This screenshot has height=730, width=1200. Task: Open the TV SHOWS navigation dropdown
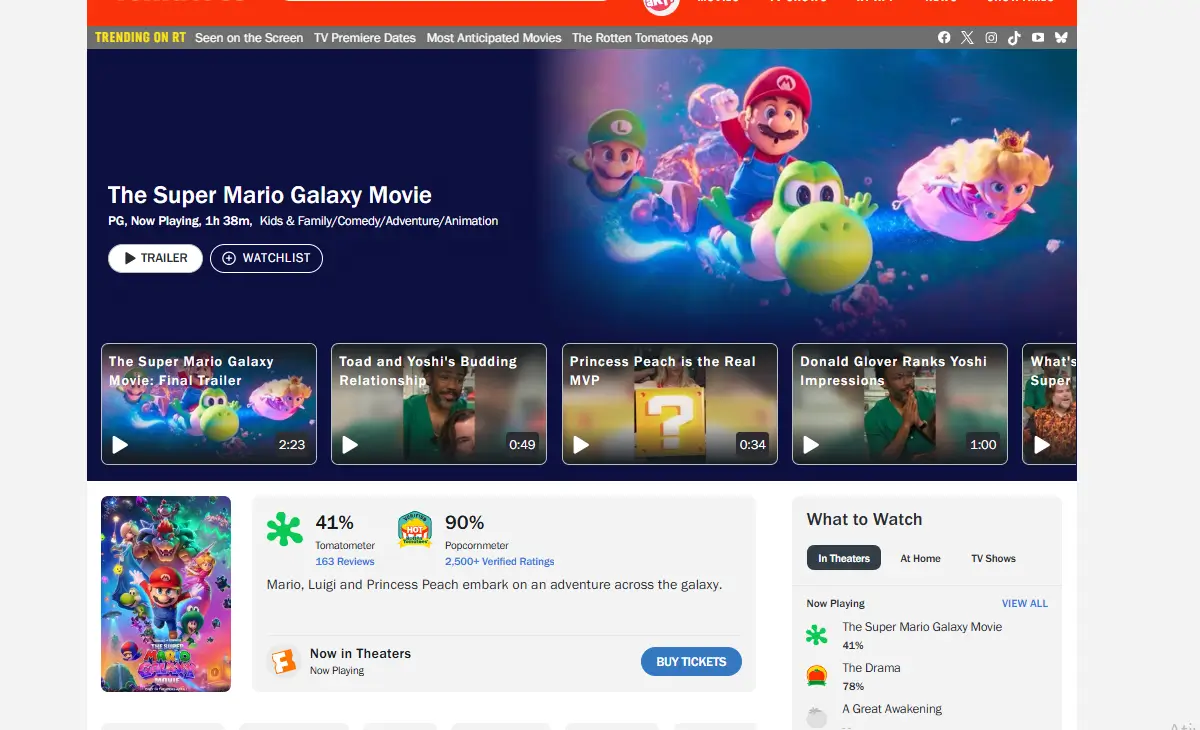(x=797, y=2)
